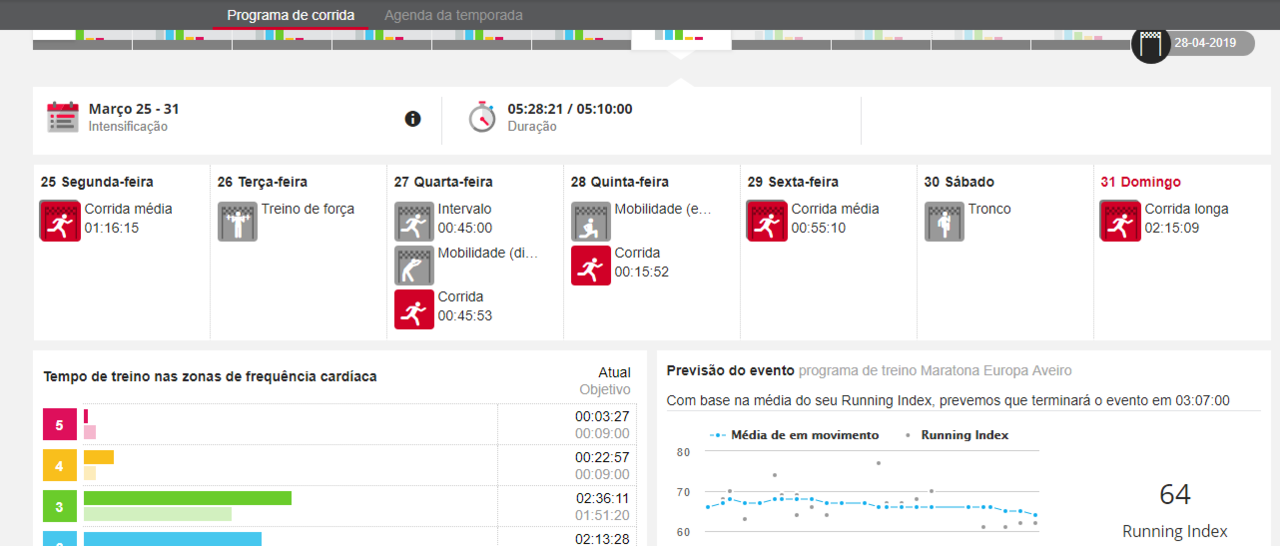Click the zone 4 yellow progress bar

(99, 457)
